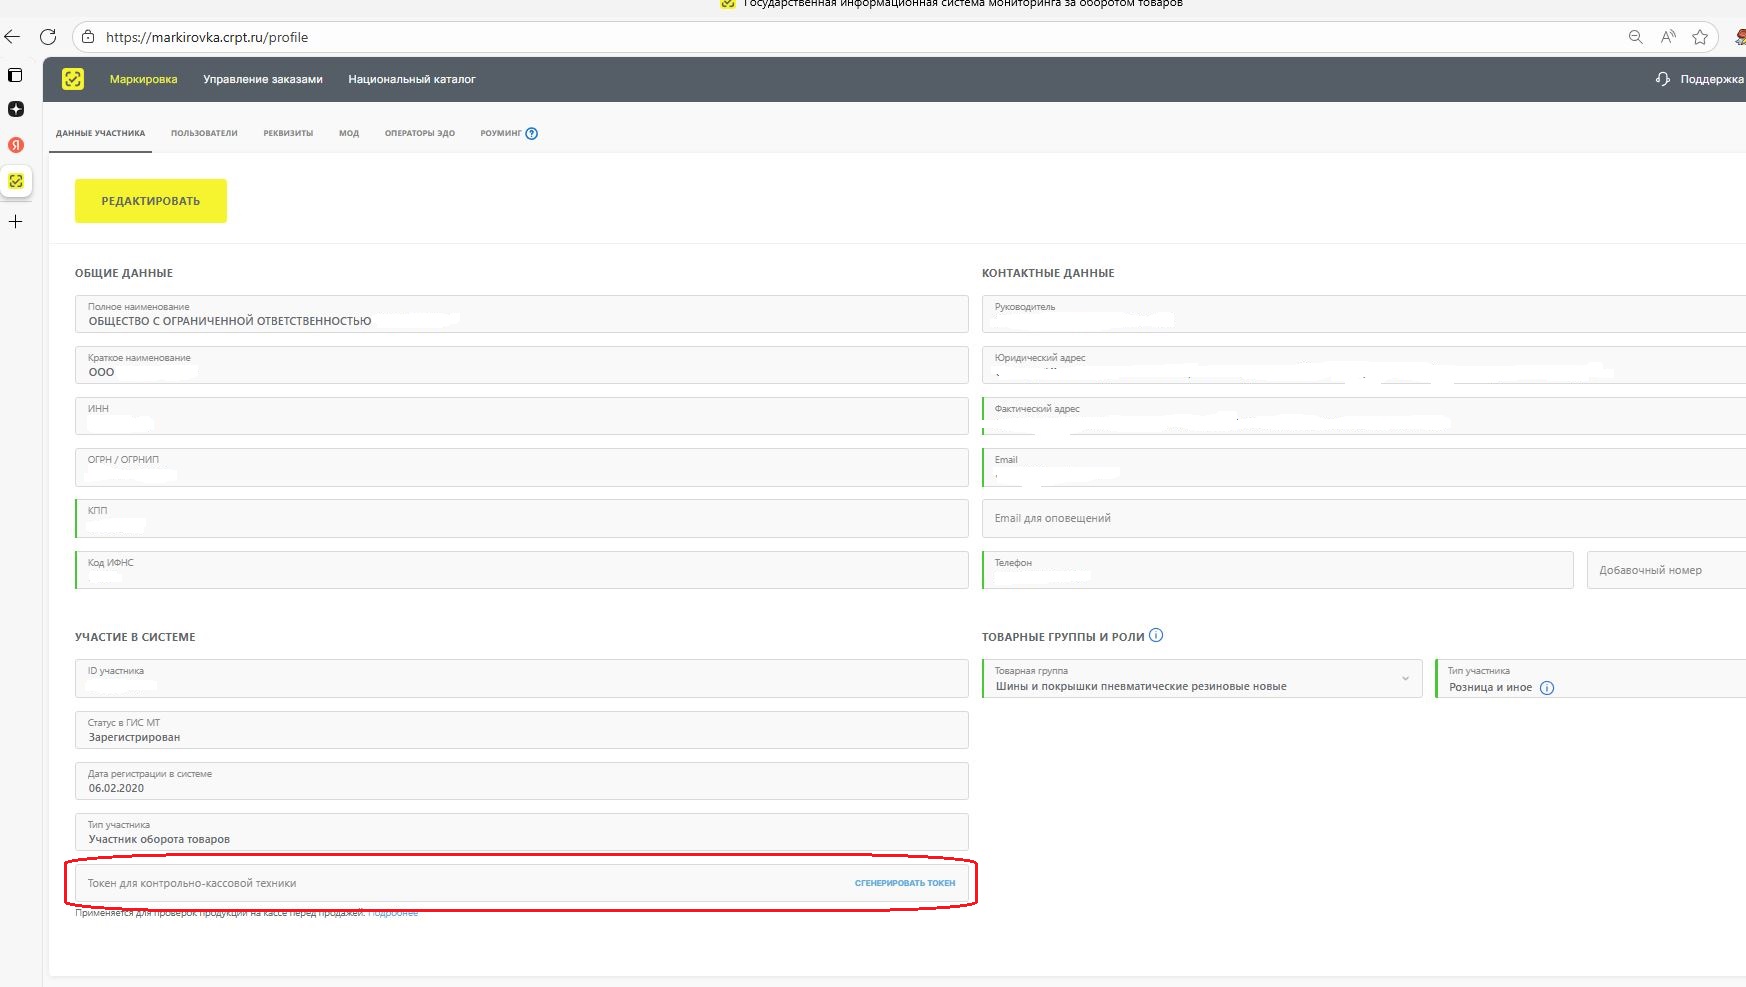Click the Код ИФНС field
1746x987 pixels.
click(x=521, y=570)
